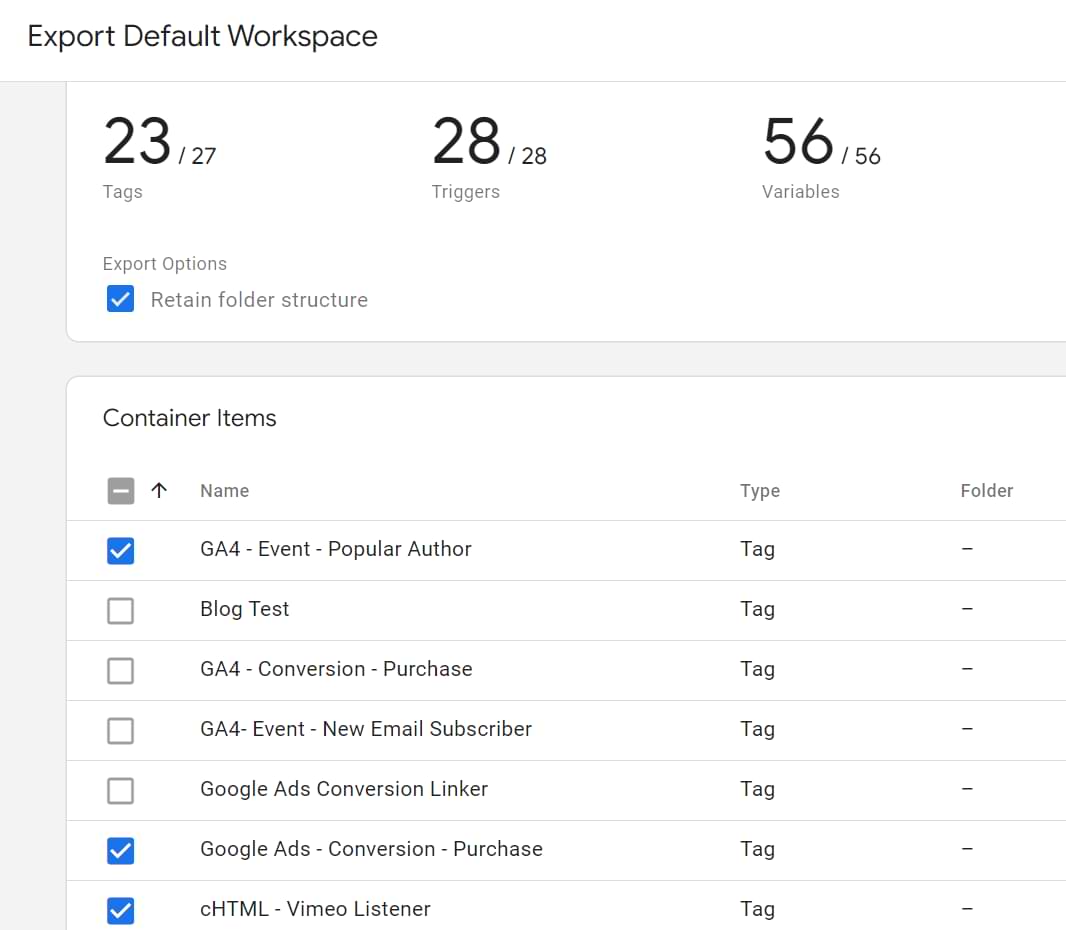Uncheck the GA4 - Event - Popular Author checkbox

coord(120,550)
